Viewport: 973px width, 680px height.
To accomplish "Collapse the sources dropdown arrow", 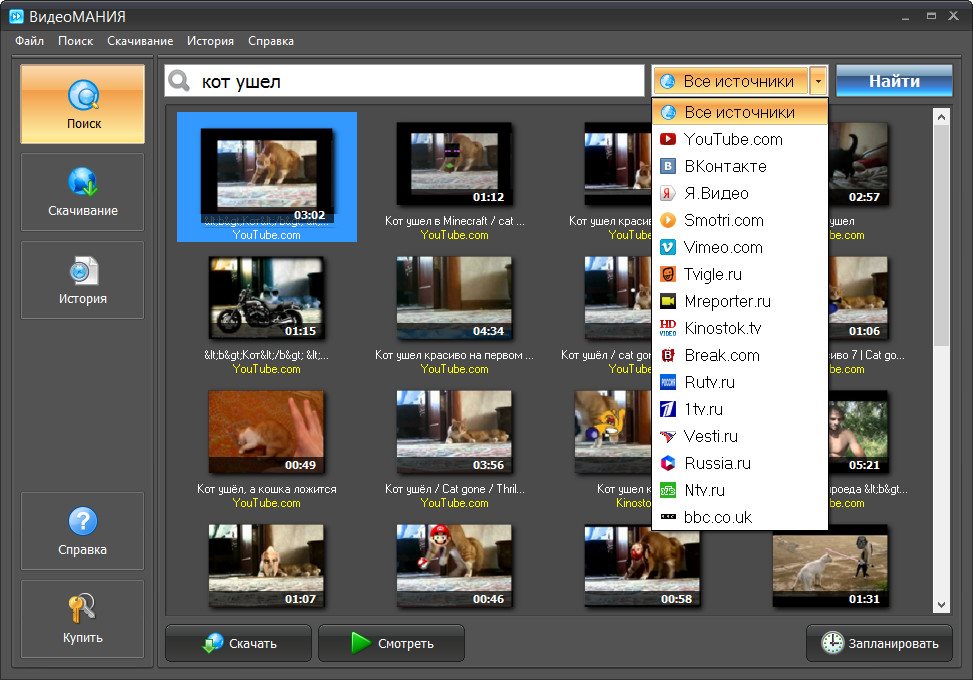I will [x=818, y=81].
